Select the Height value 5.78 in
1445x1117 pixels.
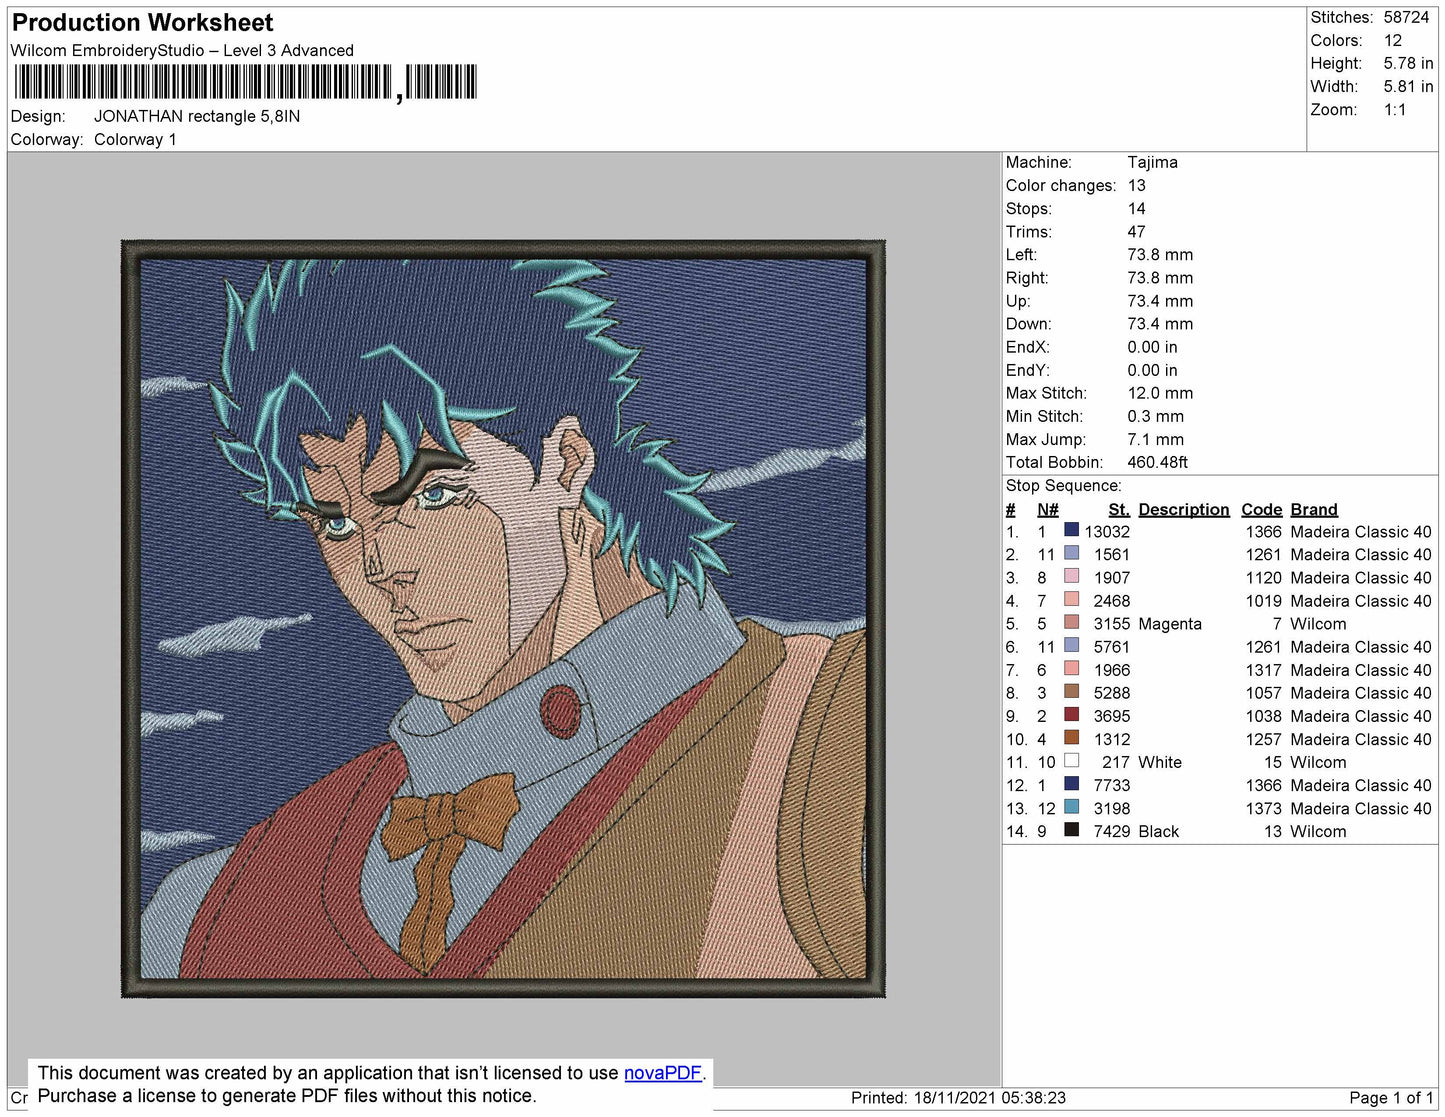pos(1408,63)
